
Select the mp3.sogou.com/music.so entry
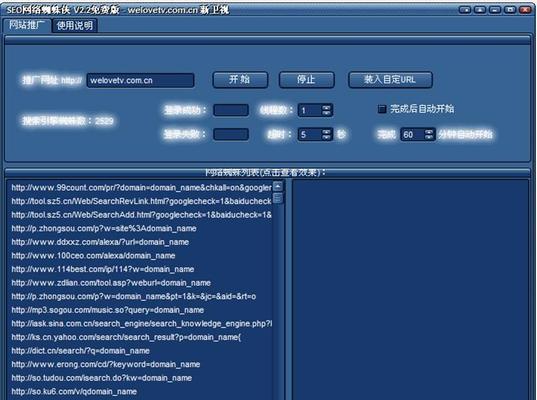pos(141,310)
